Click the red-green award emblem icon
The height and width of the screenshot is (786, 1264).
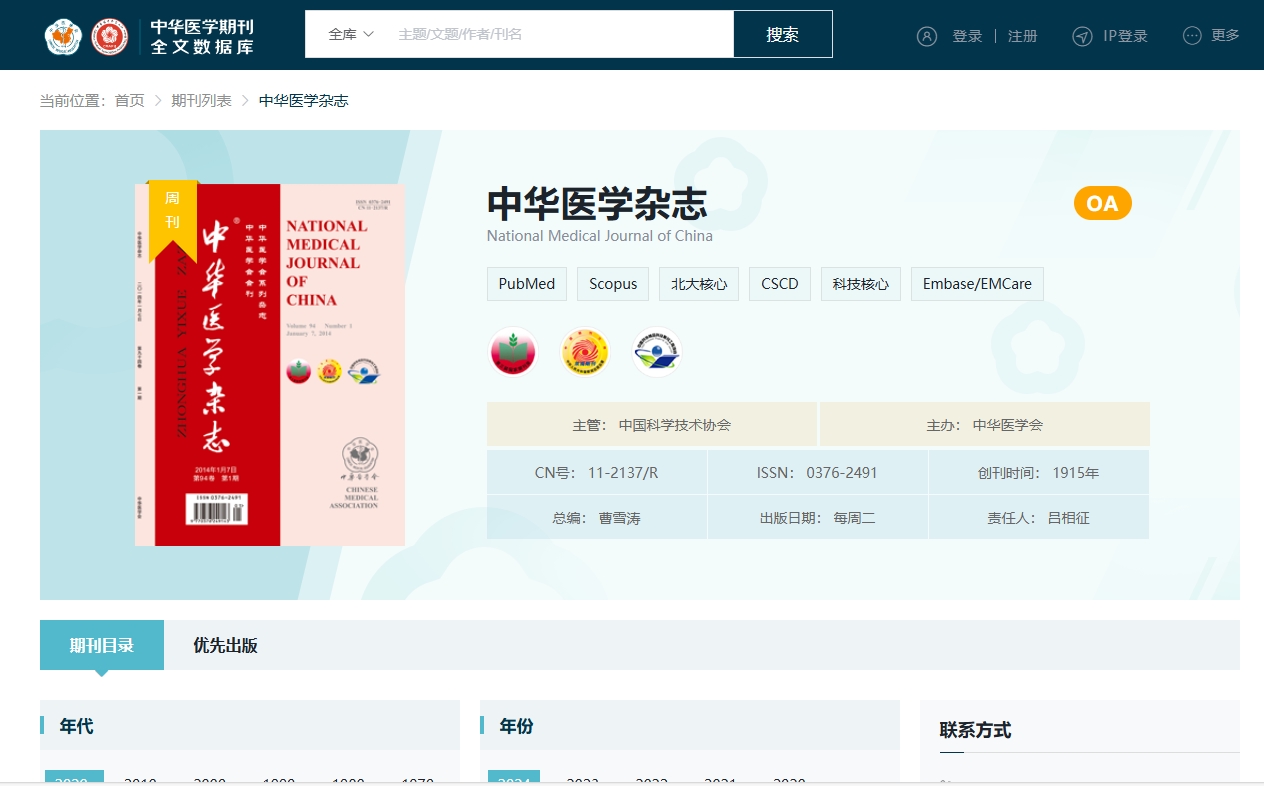click(512, 352)
